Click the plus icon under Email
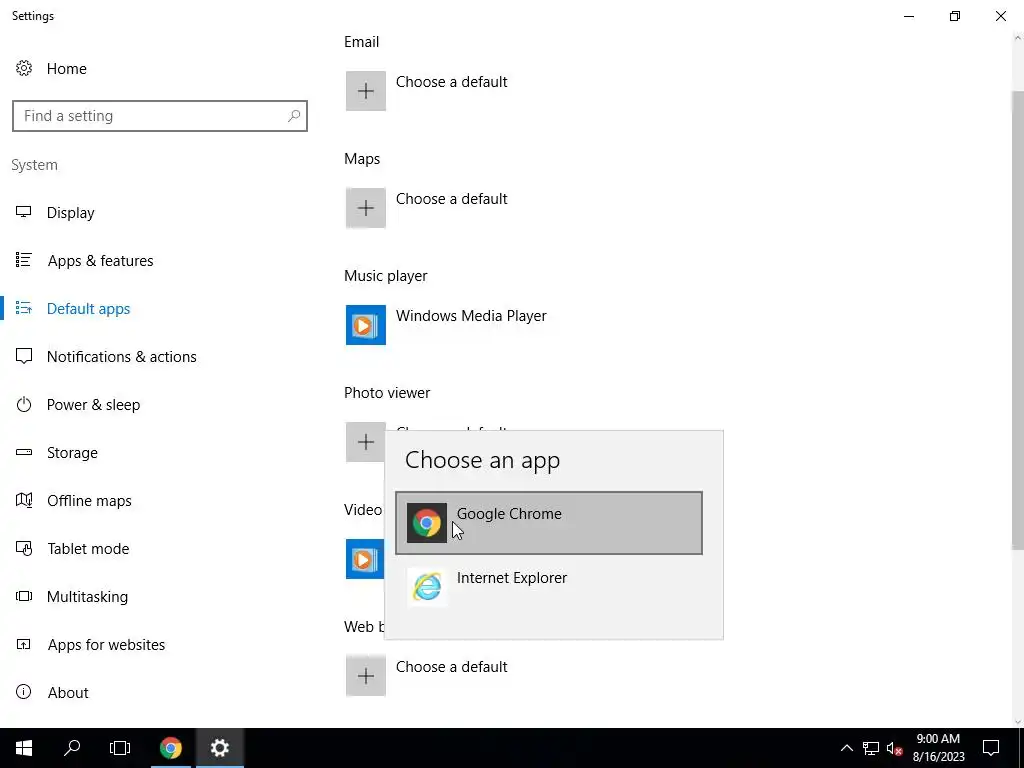Image resolution: width=1024 pixels, height=768 pixels. pos(366,91)
